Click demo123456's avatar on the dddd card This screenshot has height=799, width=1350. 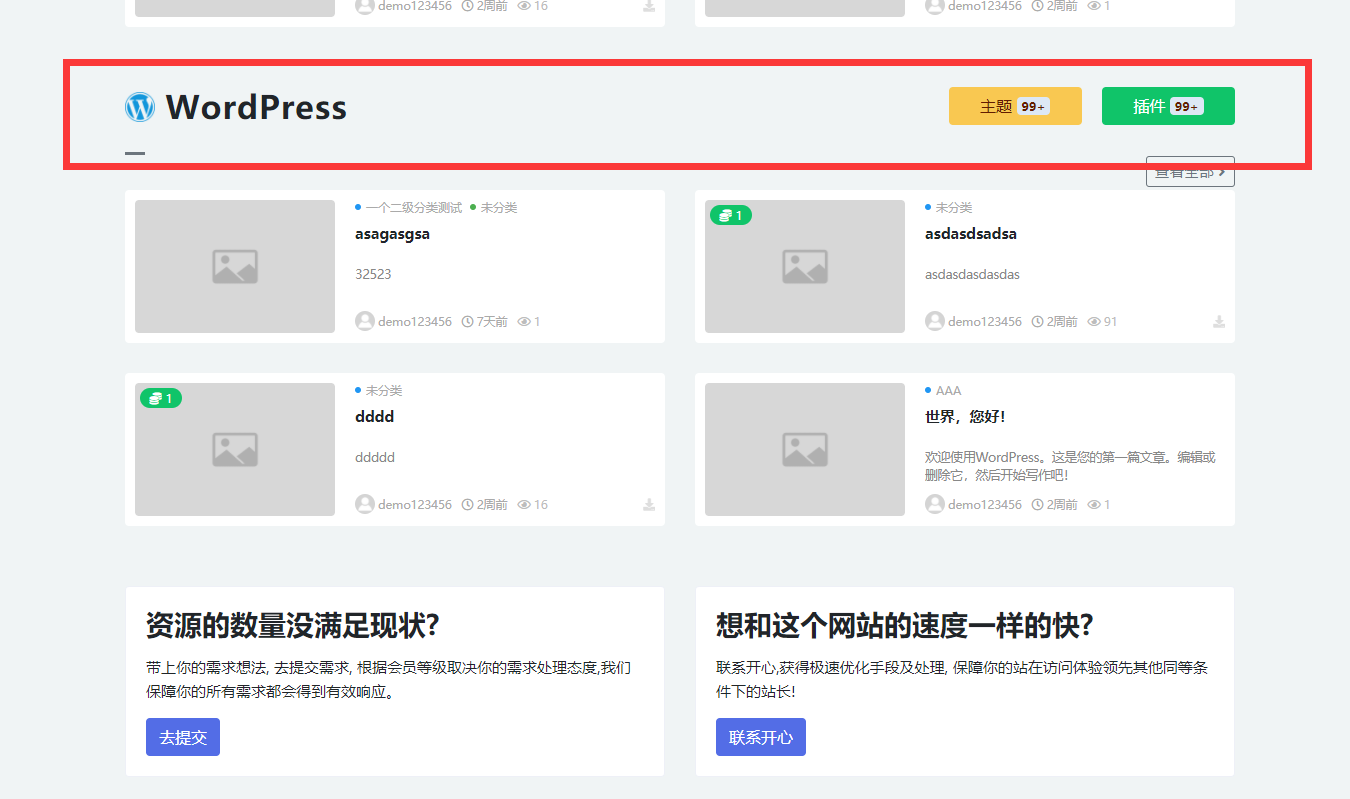pyautogui.click(x=364, y=504)
